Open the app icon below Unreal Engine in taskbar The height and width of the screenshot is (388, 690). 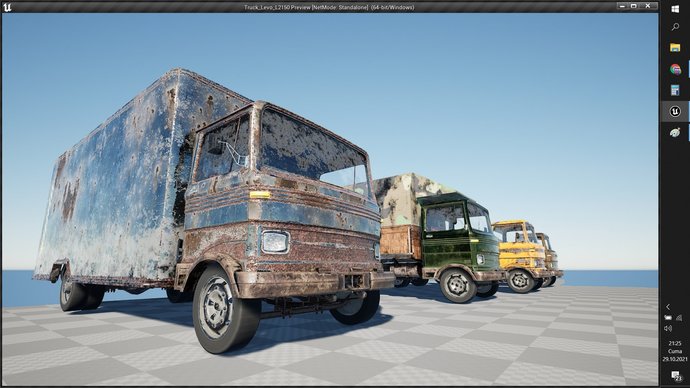point(675,132)
